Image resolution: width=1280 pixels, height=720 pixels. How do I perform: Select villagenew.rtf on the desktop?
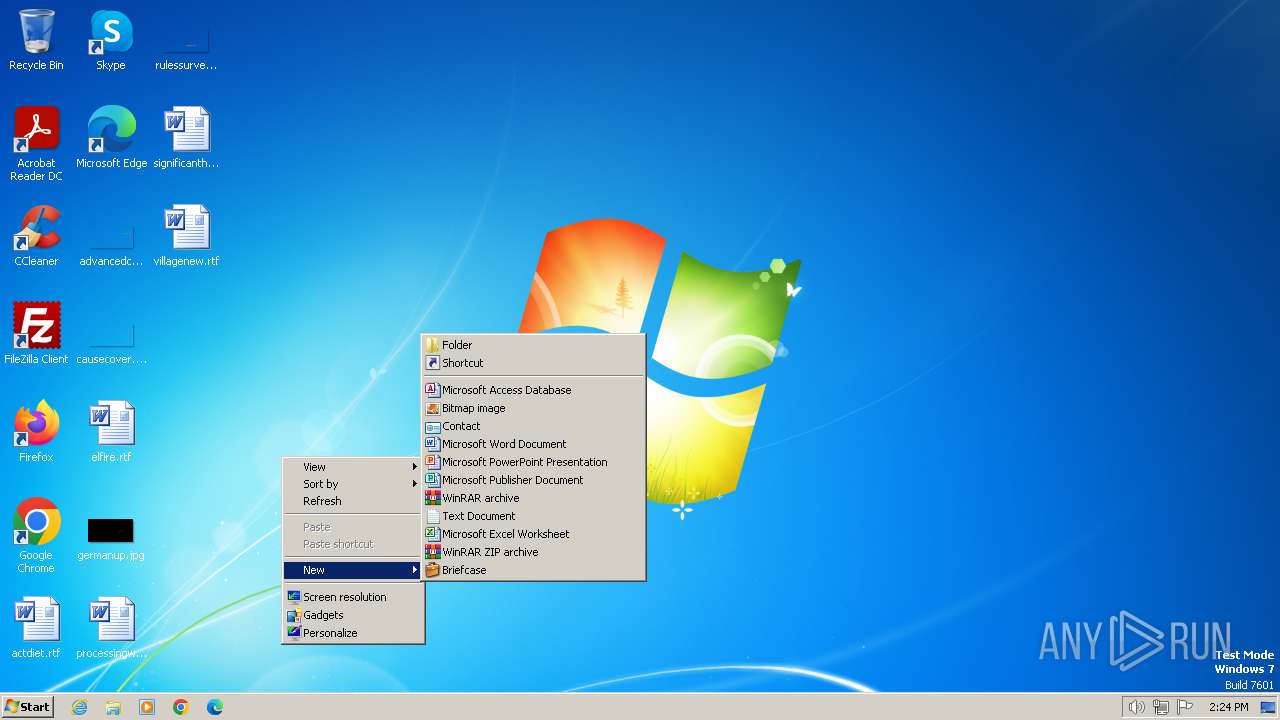(186, 236)
